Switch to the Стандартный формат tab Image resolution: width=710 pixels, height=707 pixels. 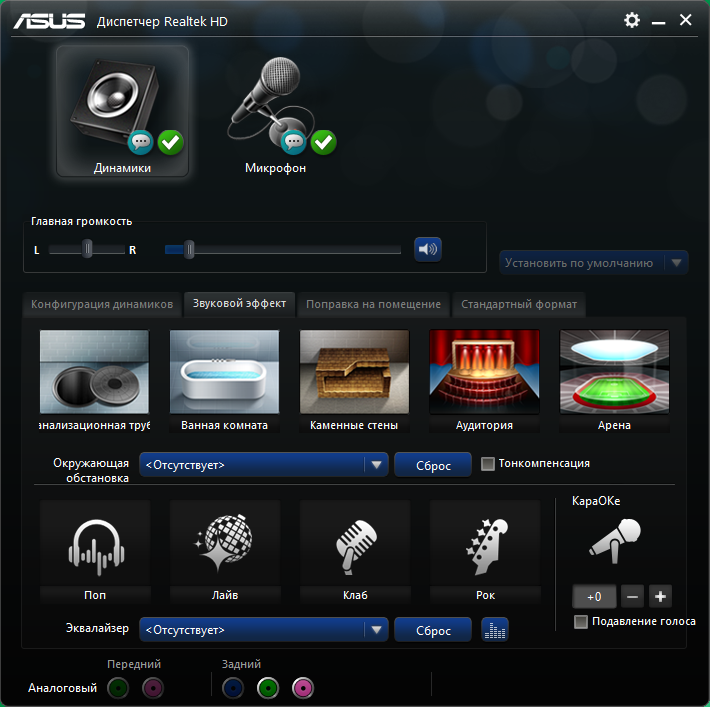pyautogui.click(x=519, y=304)
